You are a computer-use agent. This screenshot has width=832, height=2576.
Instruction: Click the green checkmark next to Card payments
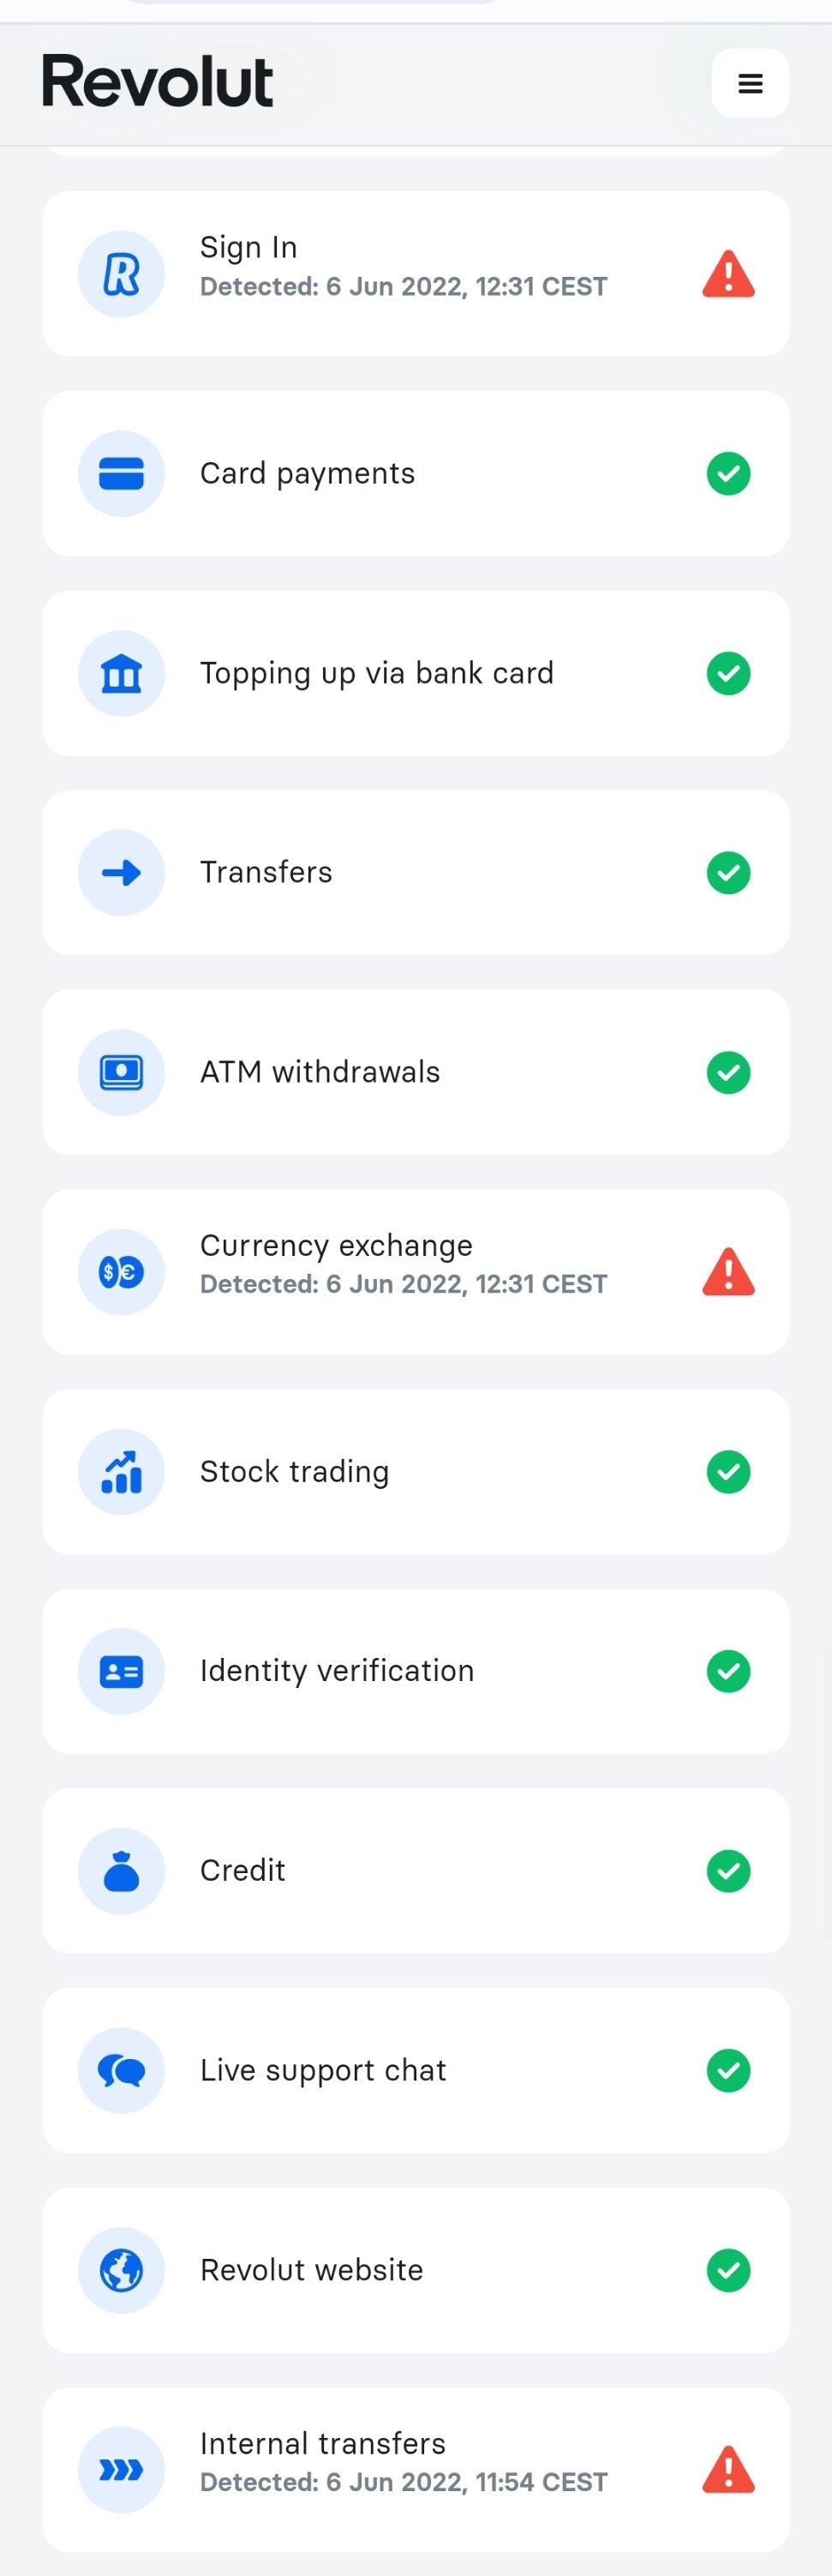point(728,474)
